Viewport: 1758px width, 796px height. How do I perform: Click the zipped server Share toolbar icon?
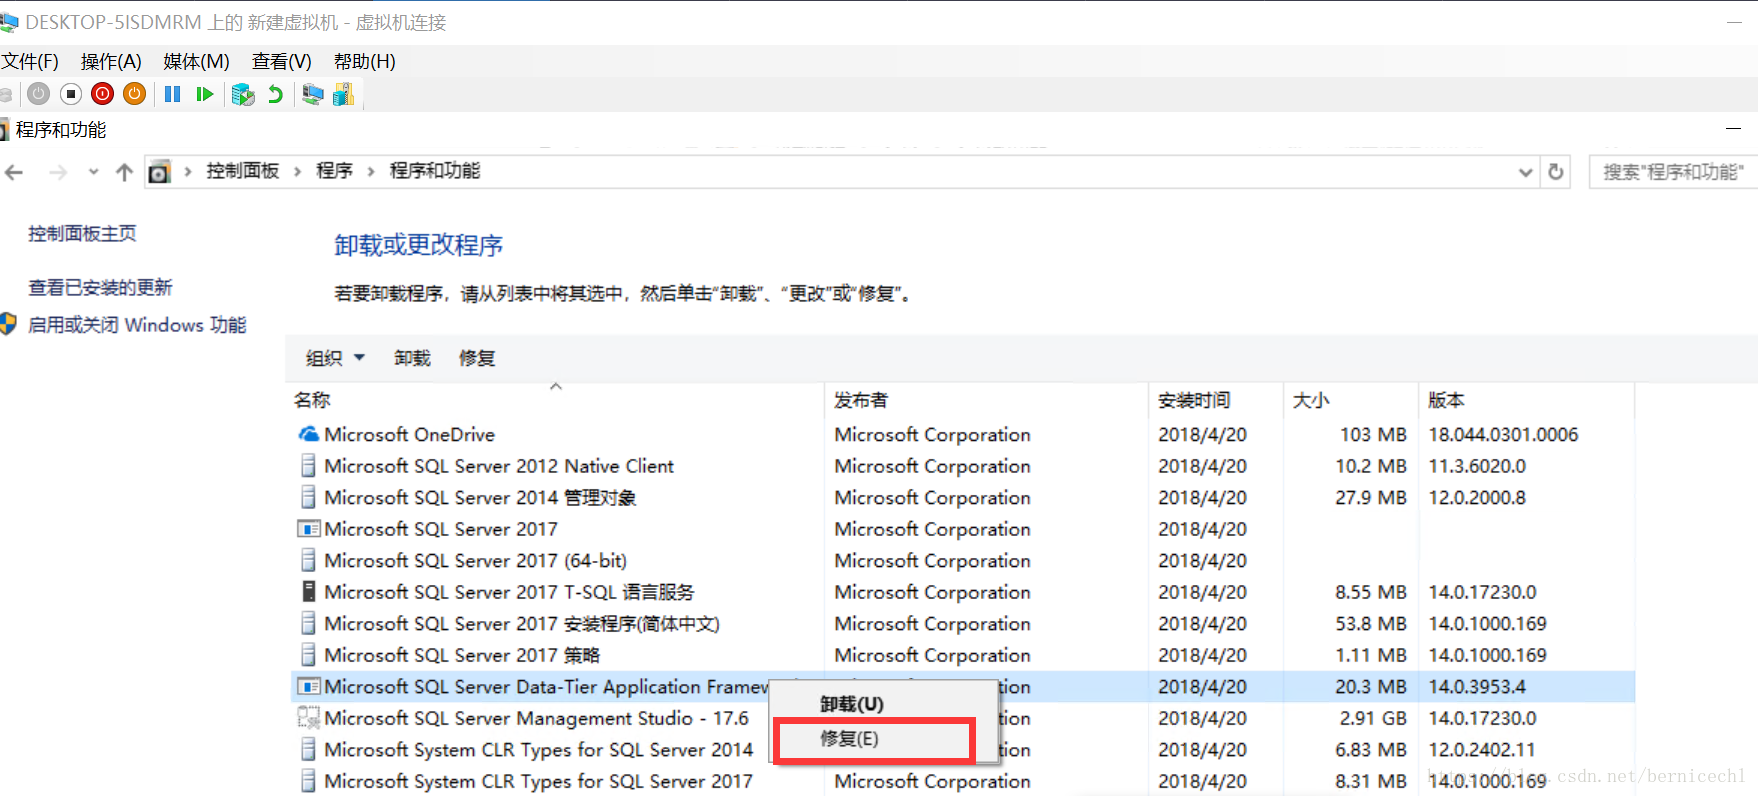(344, 94)
